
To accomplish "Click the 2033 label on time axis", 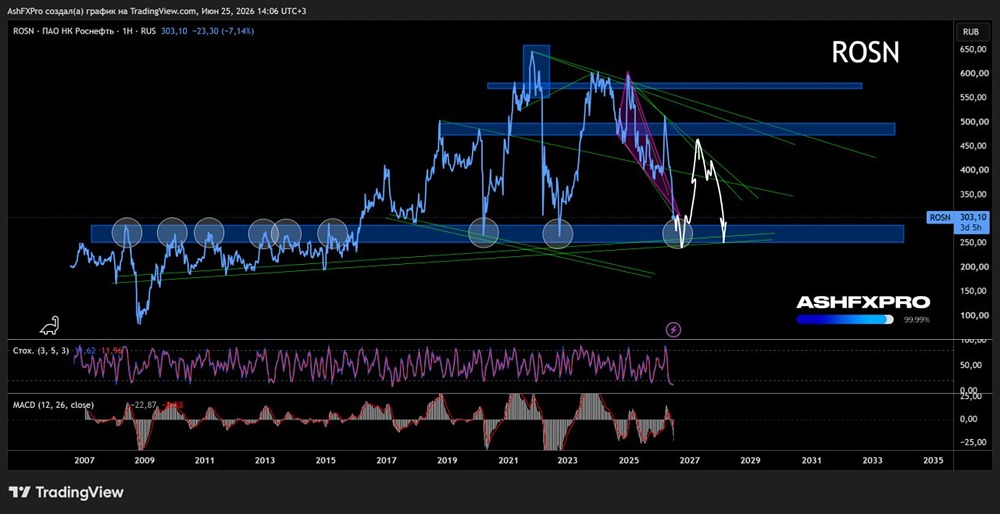I will (x=872, y=460).
